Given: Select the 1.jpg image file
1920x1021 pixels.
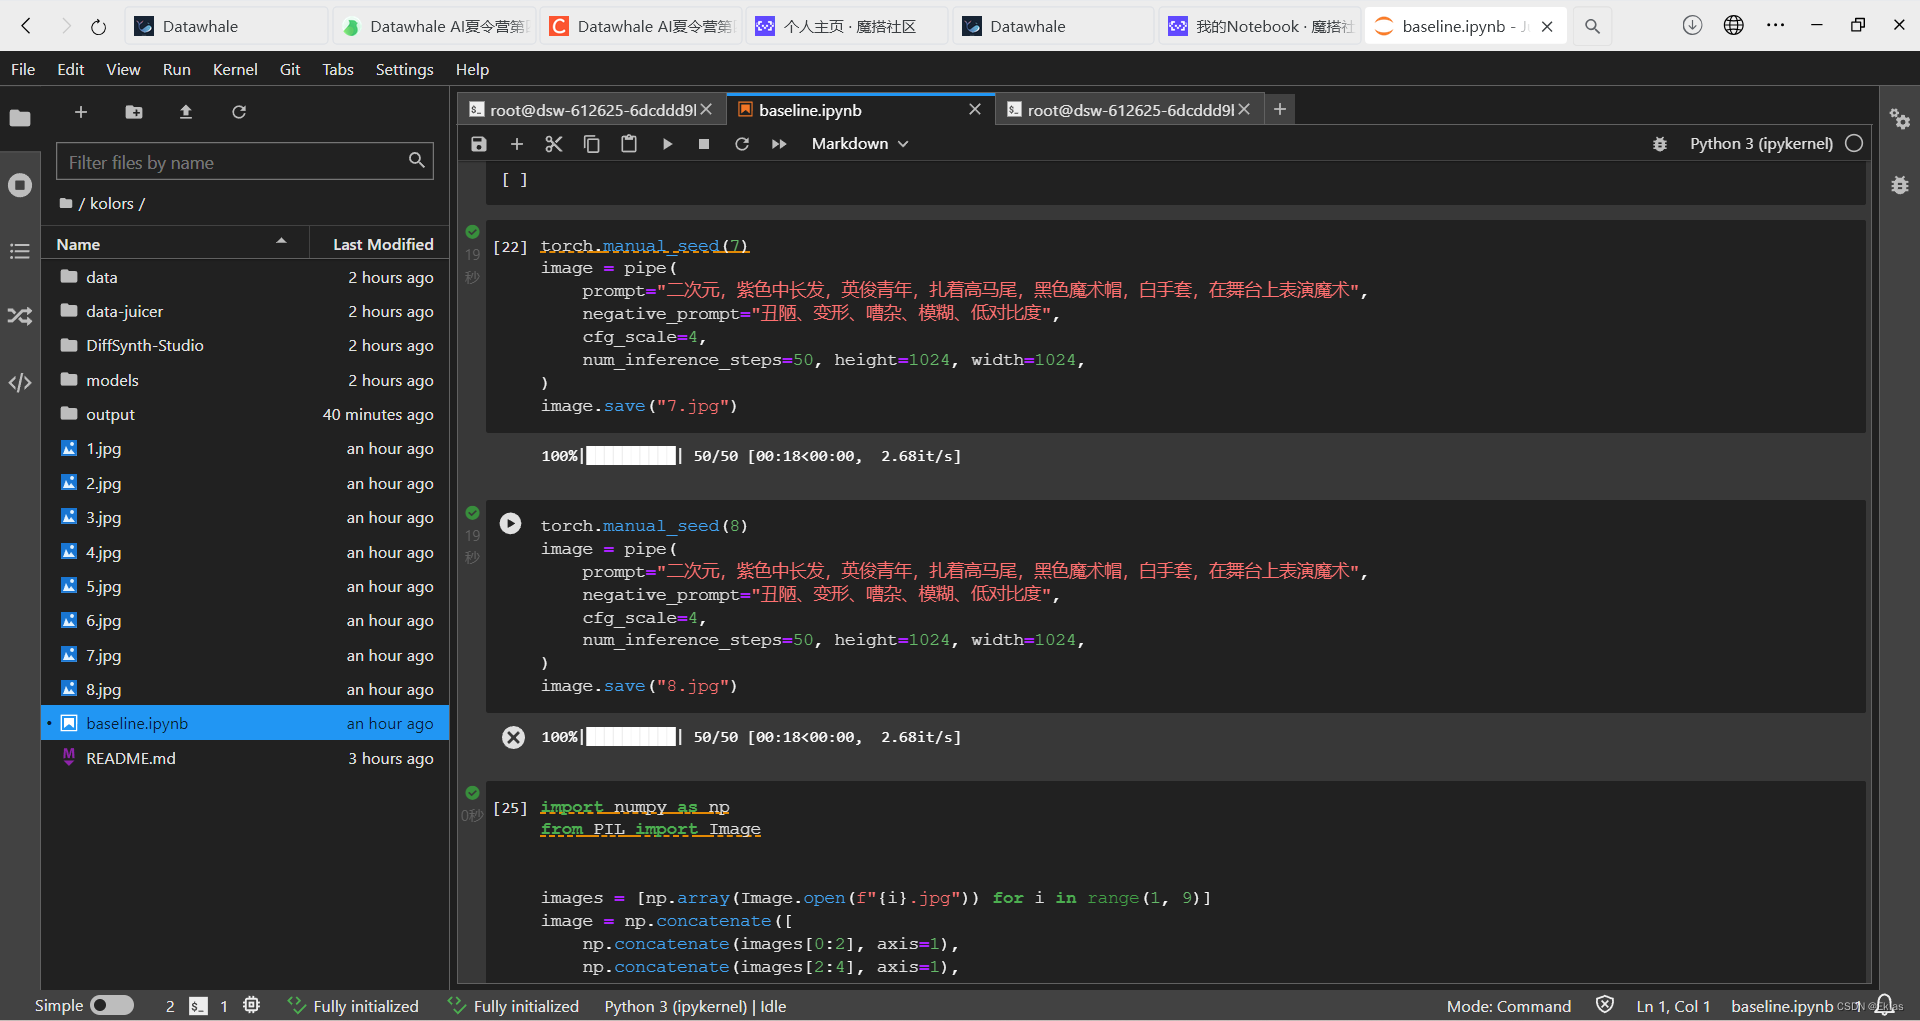Looking at the screenshot, I should 245,448.
